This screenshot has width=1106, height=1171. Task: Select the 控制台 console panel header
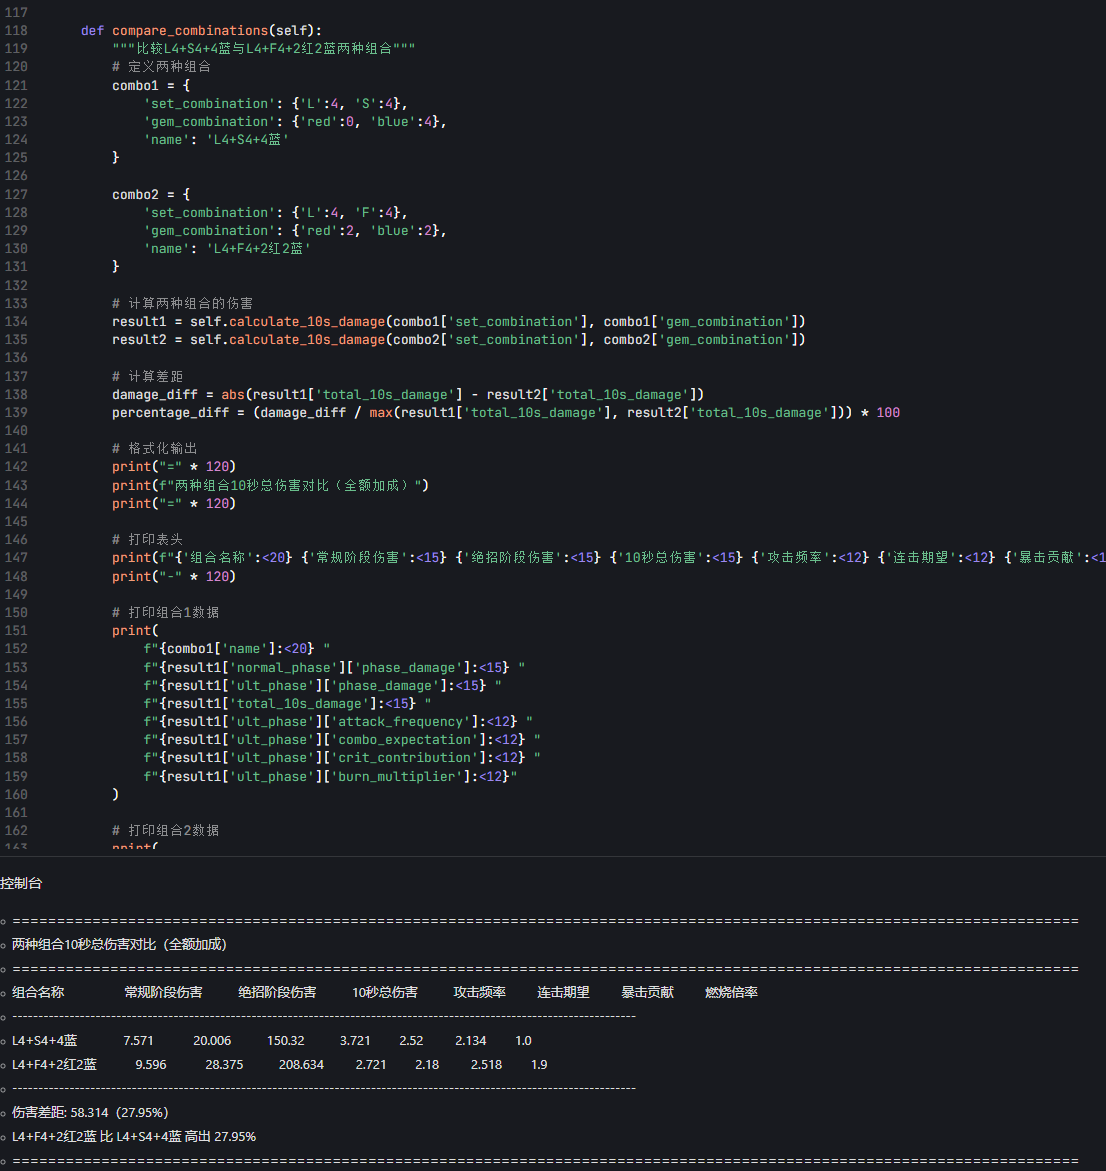click(x=22, y=883)
